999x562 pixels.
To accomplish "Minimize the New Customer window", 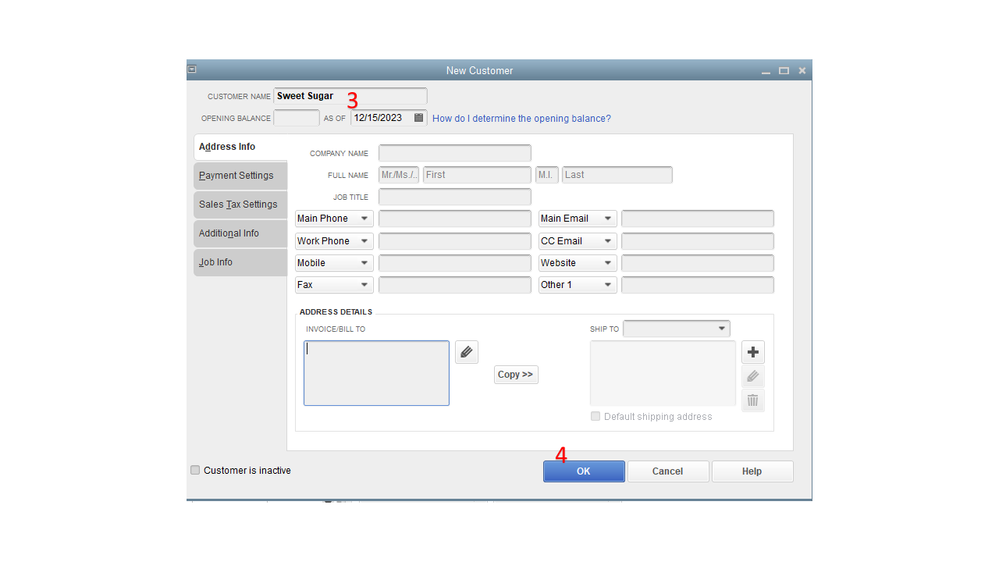I will point(765,71).
